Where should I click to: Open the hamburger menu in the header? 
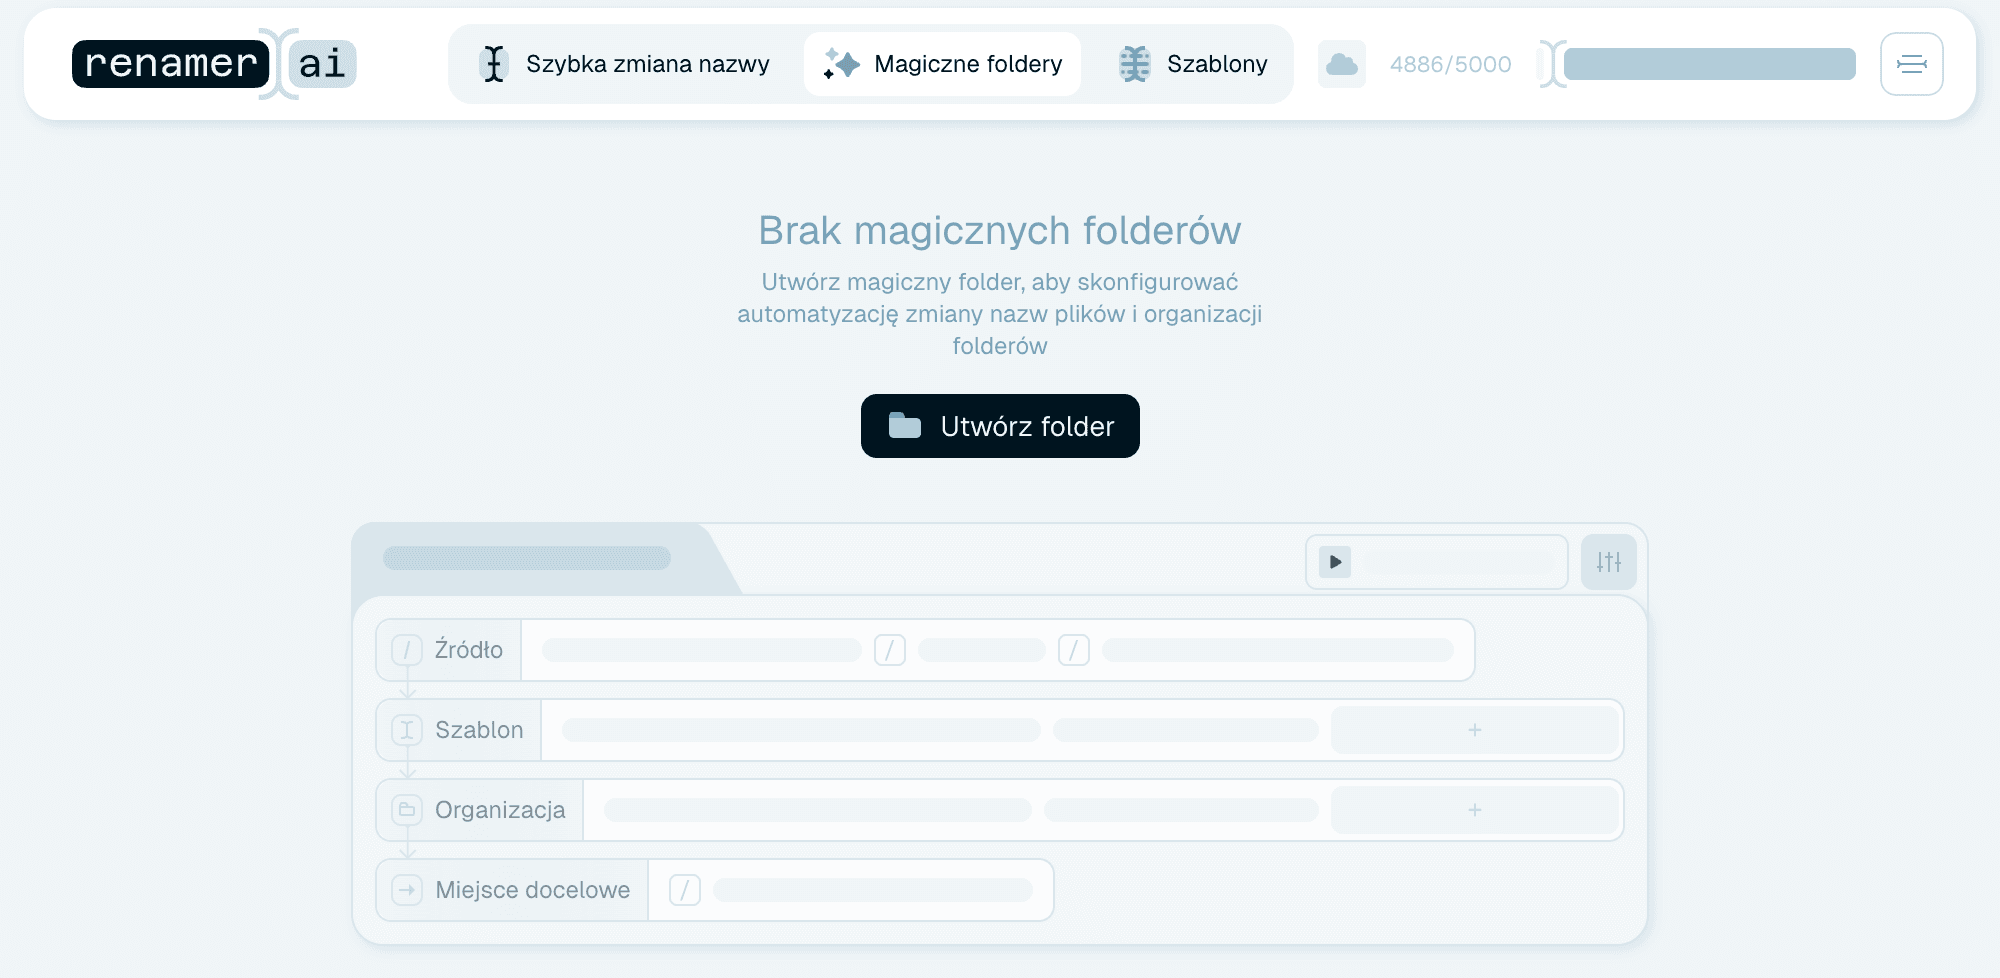[1912, 64]
